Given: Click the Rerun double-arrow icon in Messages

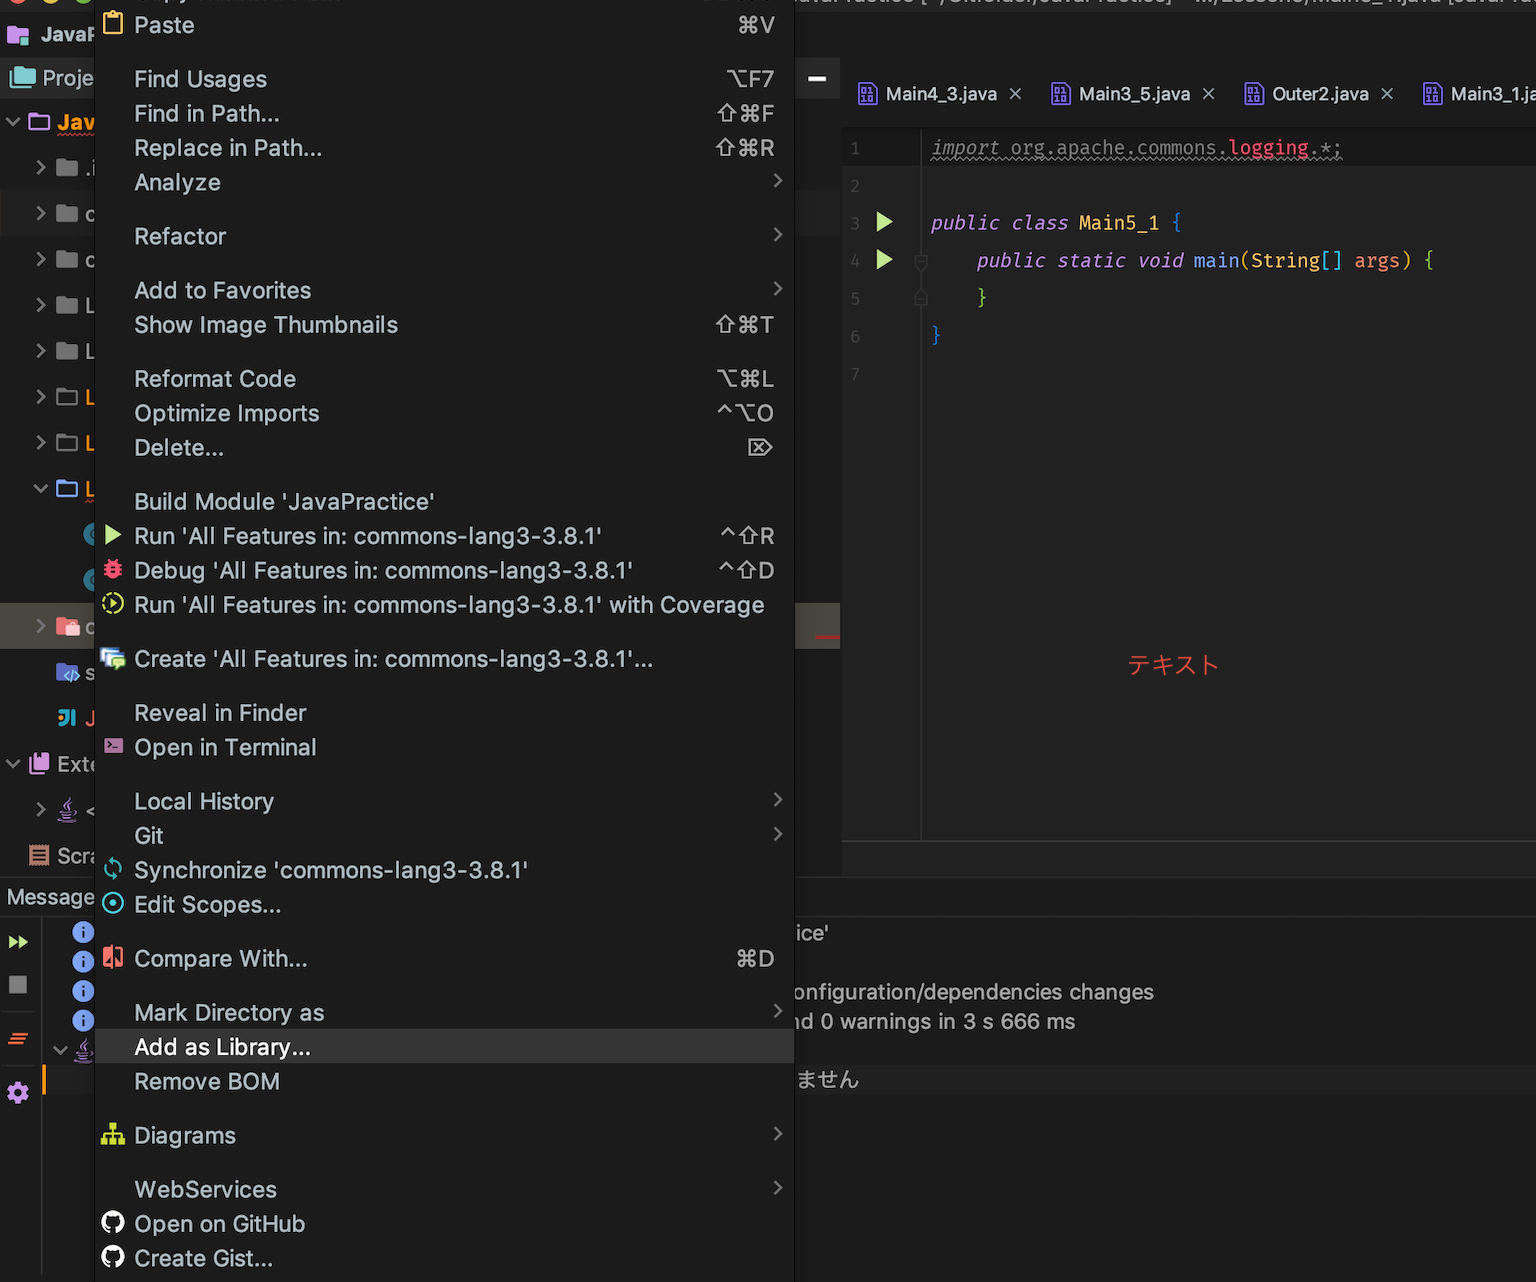Looking at the screenshot, I should [18, 942].
